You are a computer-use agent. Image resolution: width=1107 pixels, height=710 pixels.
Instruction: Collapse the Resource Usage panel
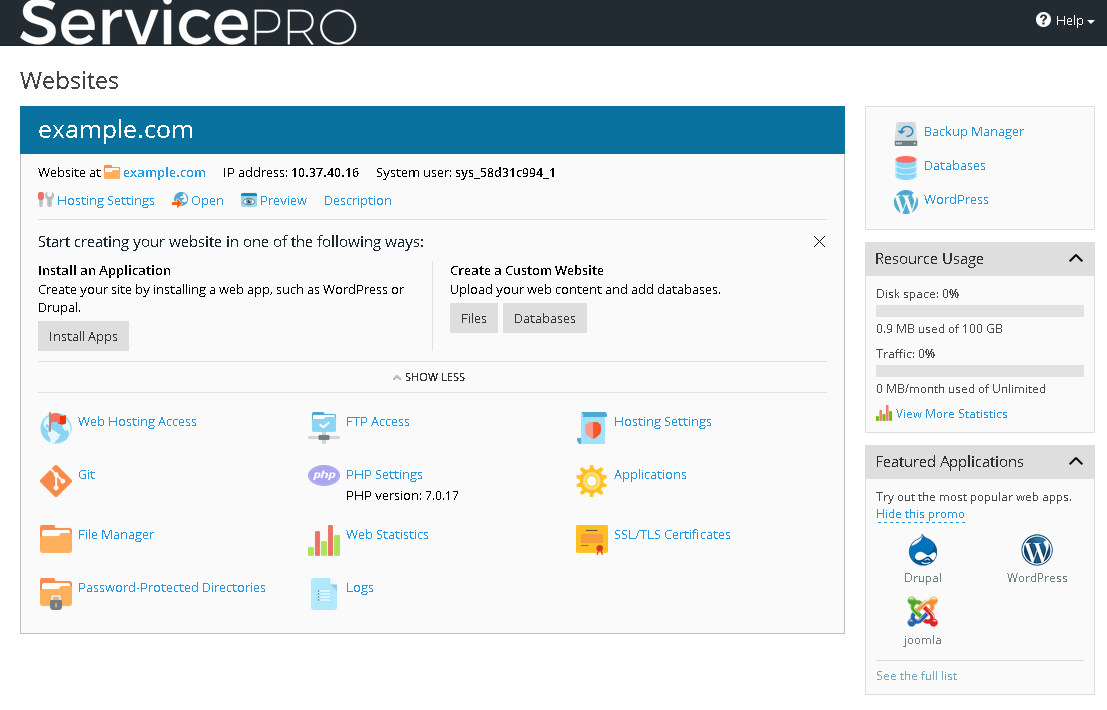click(x=1075, y=259)
